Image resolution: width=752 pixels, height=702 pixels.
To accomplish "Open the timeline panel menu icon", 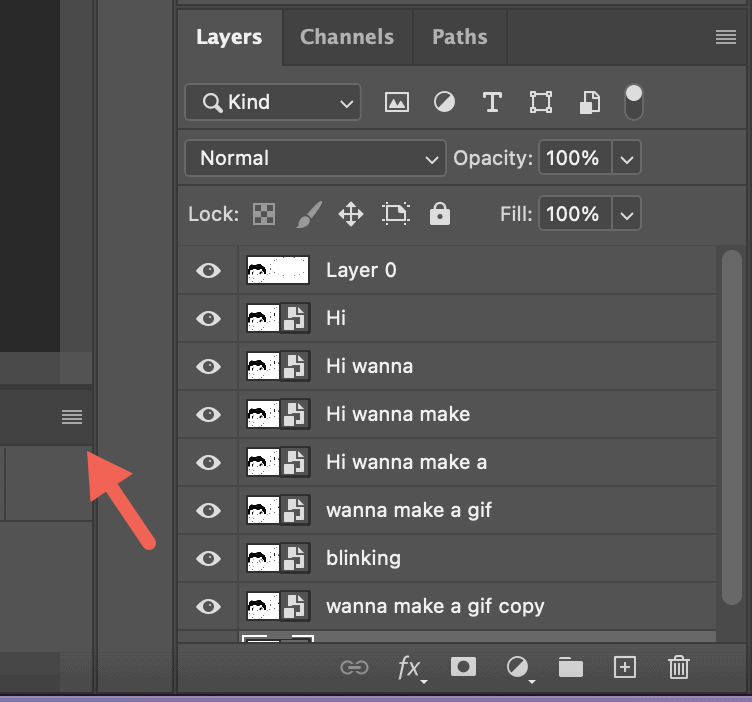I will tap(72, 417).
